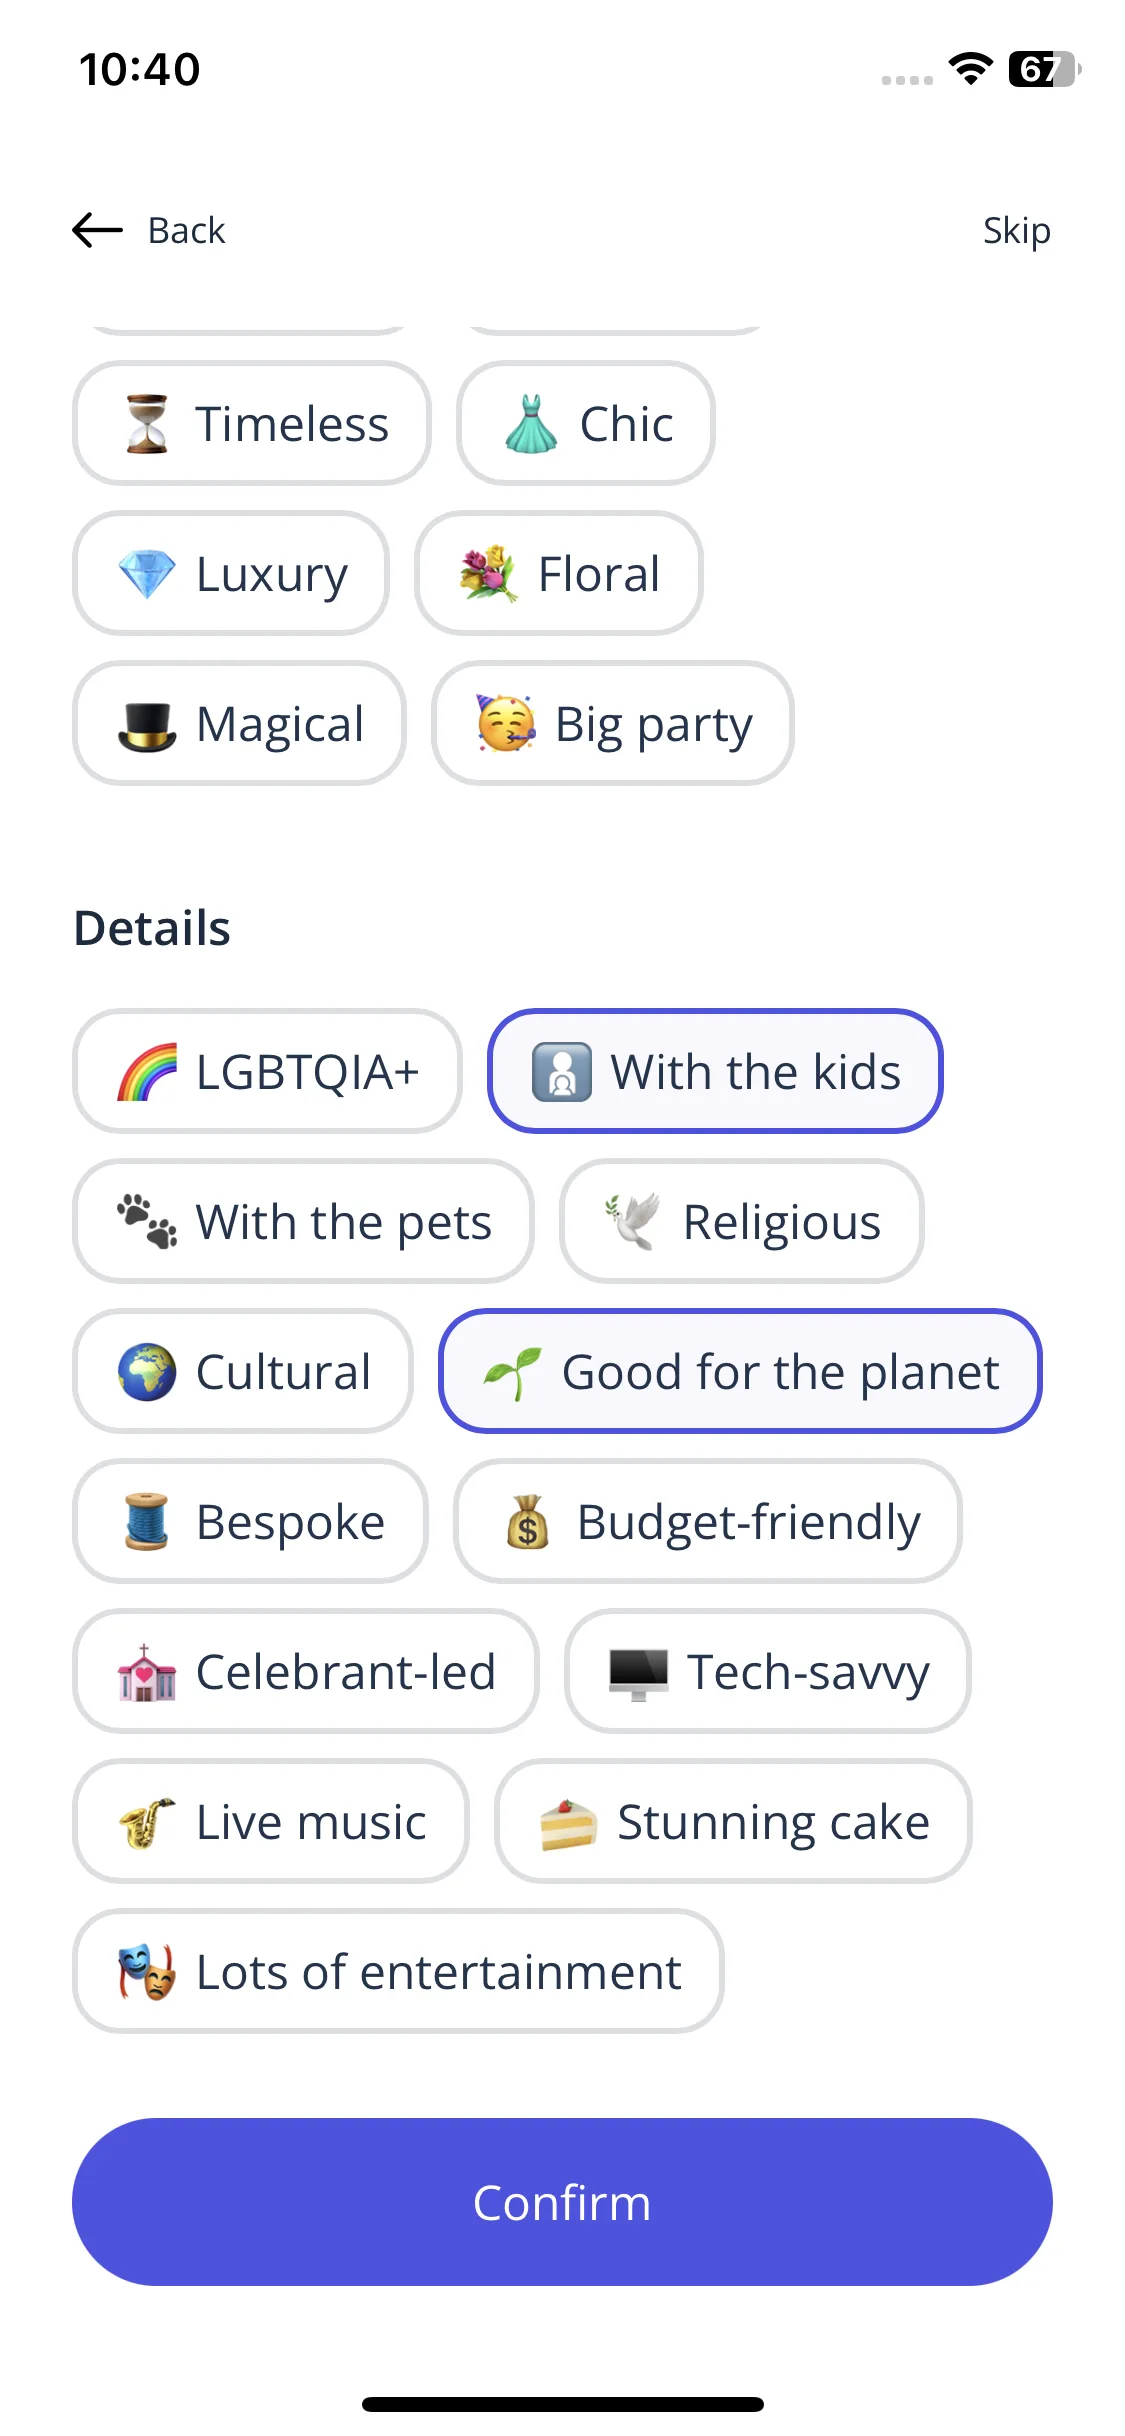Skip this step

1016,230
